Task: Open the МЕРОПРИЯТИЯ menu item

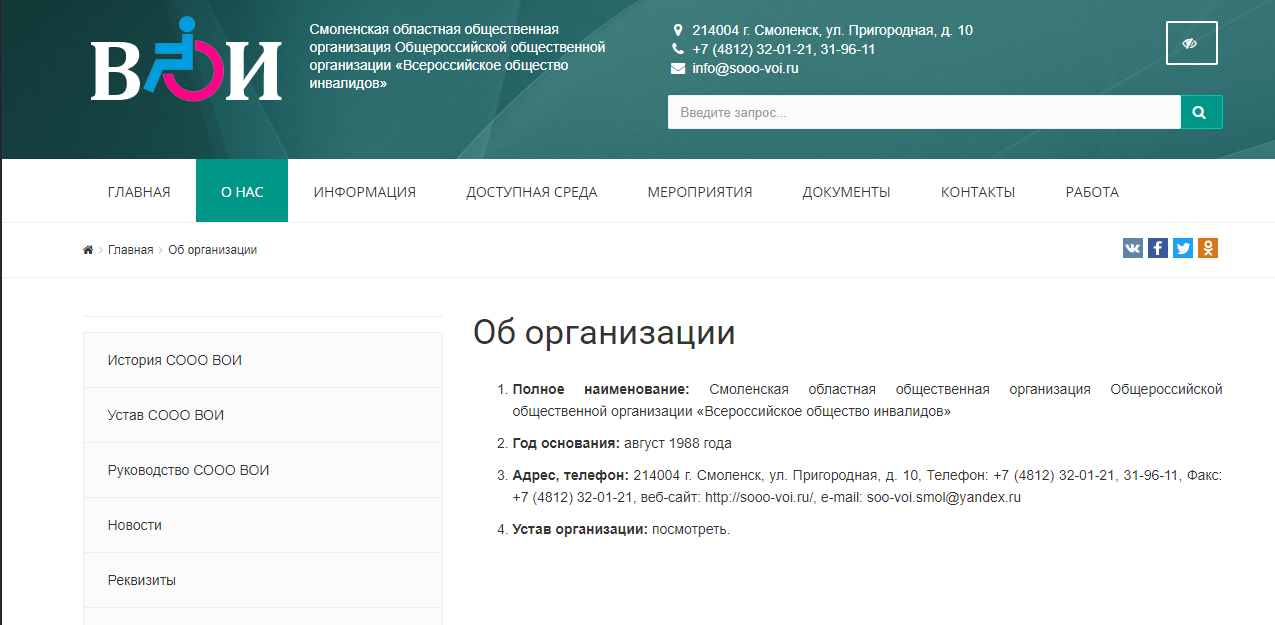Action: [x=700, y=192]
